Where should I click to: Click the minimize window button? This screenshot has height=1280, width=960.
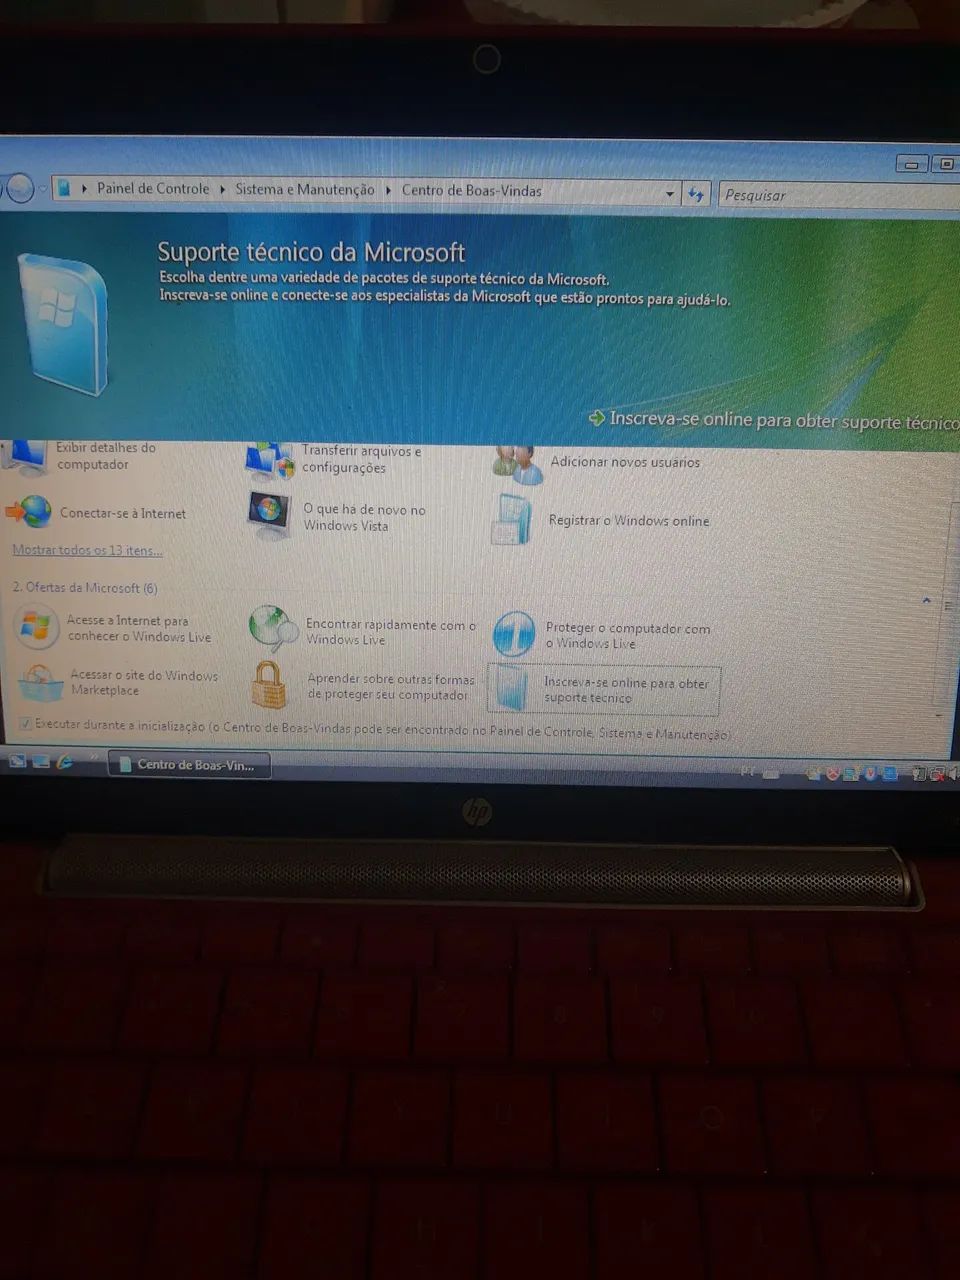911,163
